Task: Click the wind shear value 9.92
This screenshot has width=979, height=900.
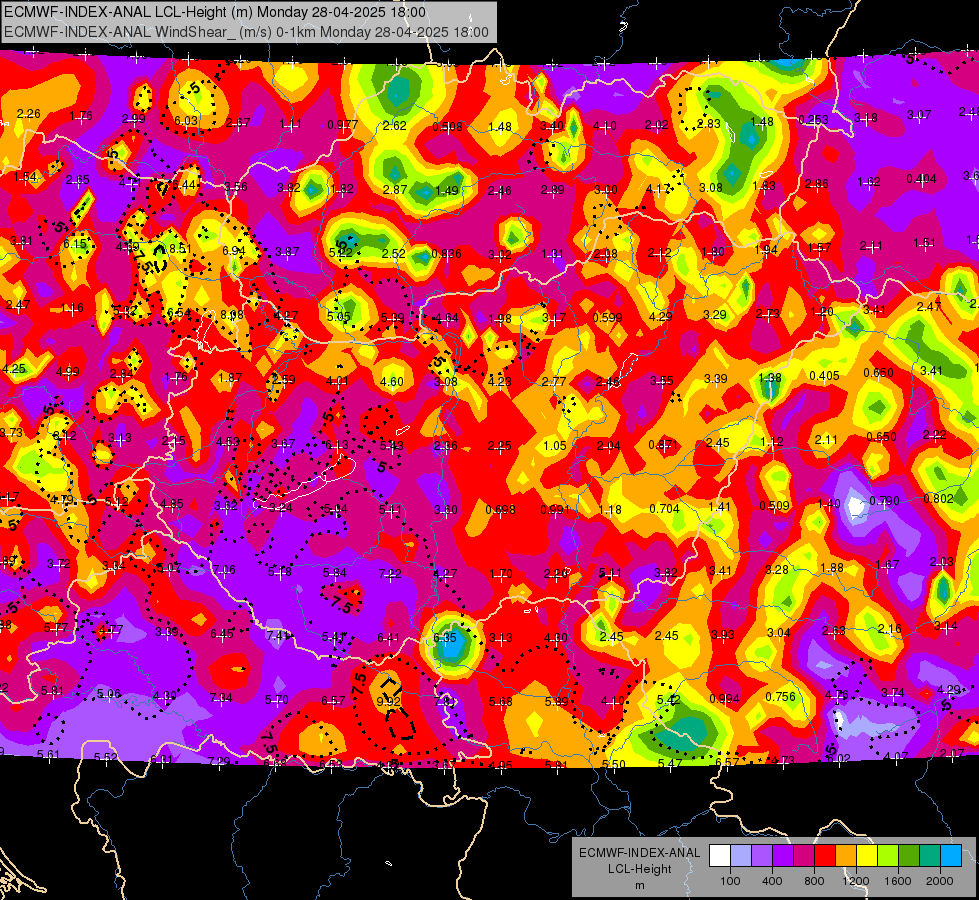Action: (x=388, y=701)
